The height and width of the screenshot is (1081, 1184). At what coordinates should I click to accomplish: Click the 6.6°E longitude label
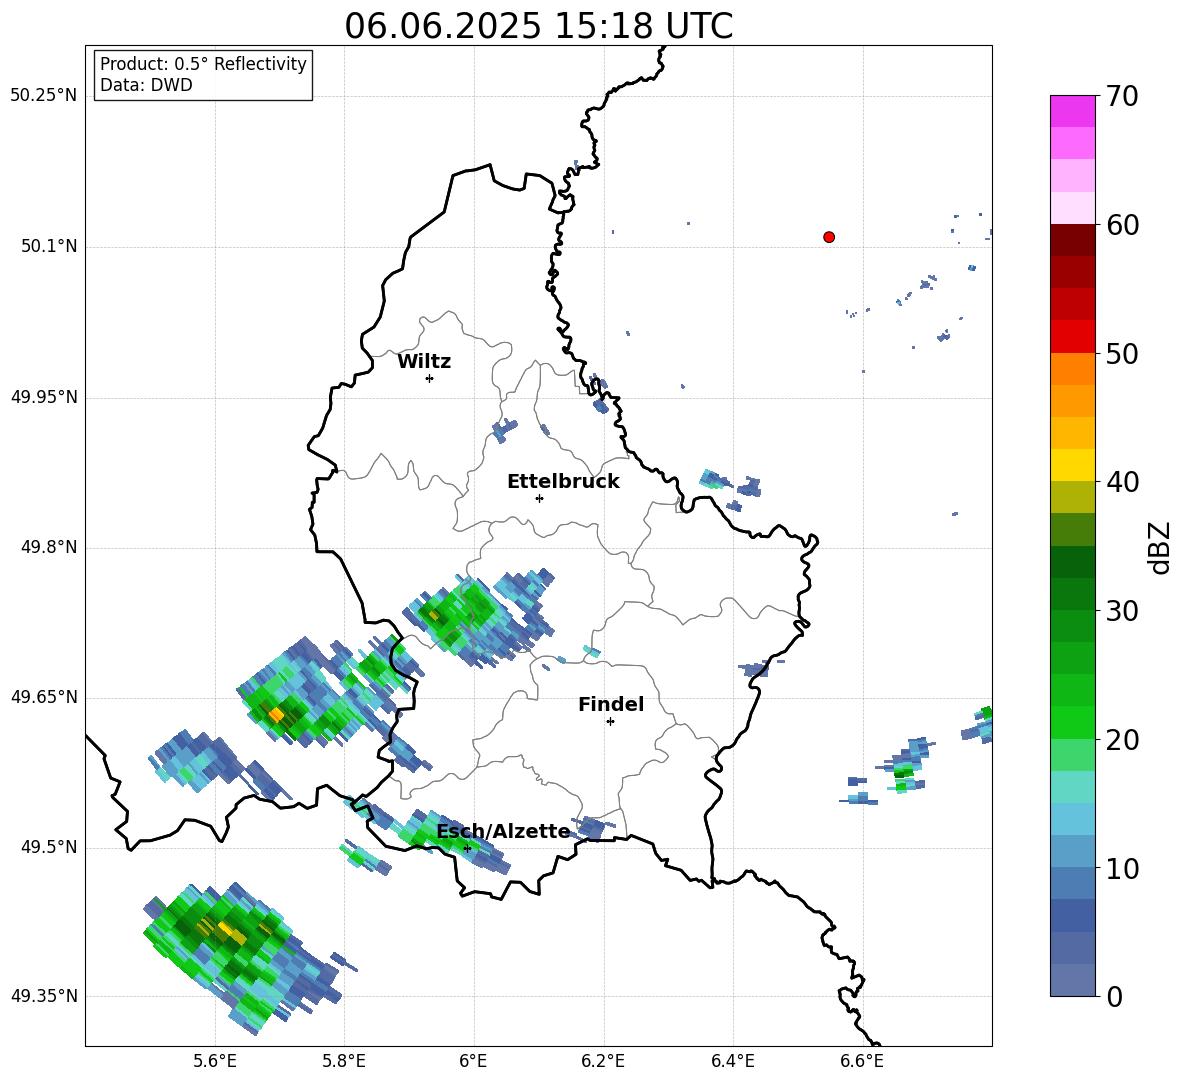pyautogui.click(x=862, y=1061)
